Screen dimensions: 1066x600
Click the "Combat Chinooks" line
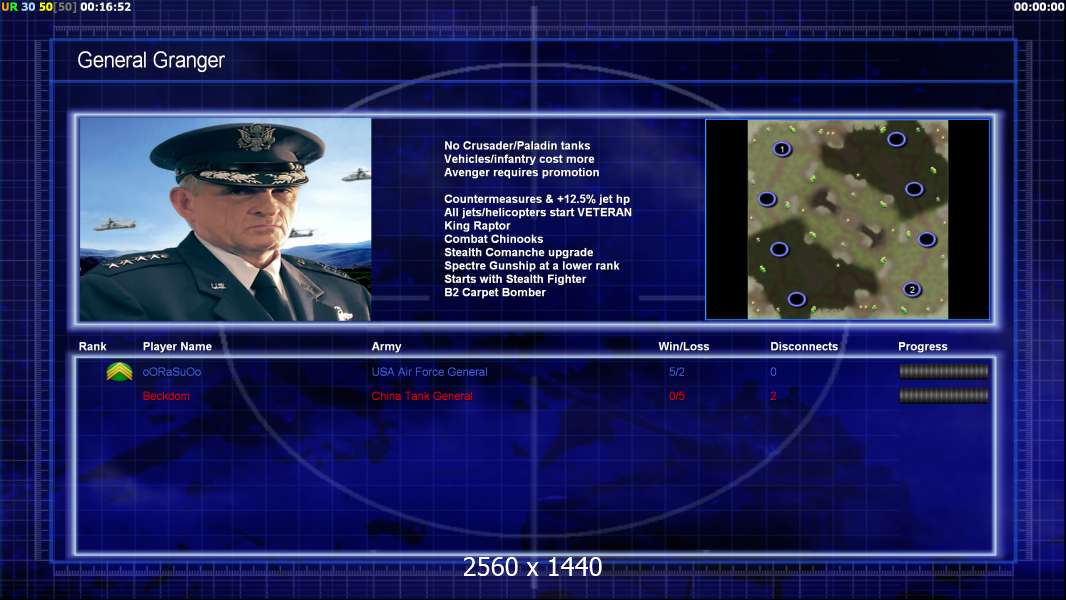494,239
